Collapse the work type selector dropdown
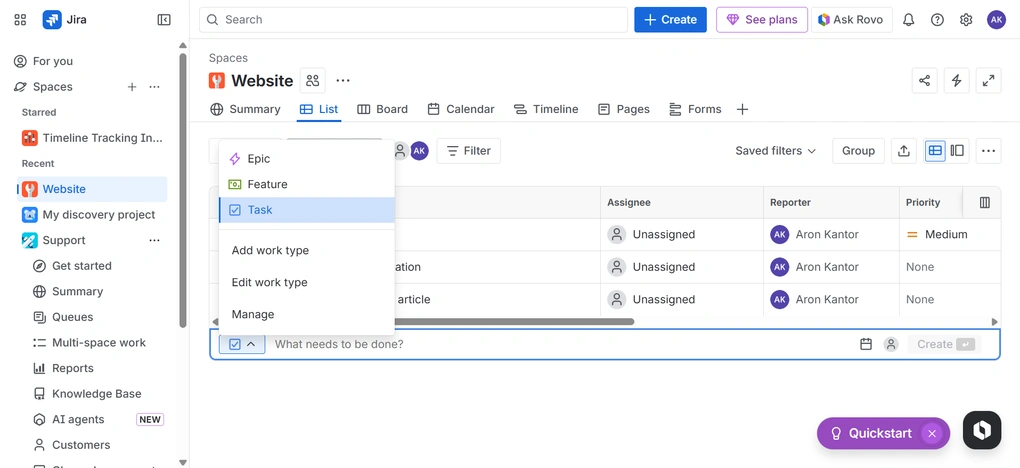Image resolution: width=1020 pixels, height=468 pixels. [x=242, y=344]
